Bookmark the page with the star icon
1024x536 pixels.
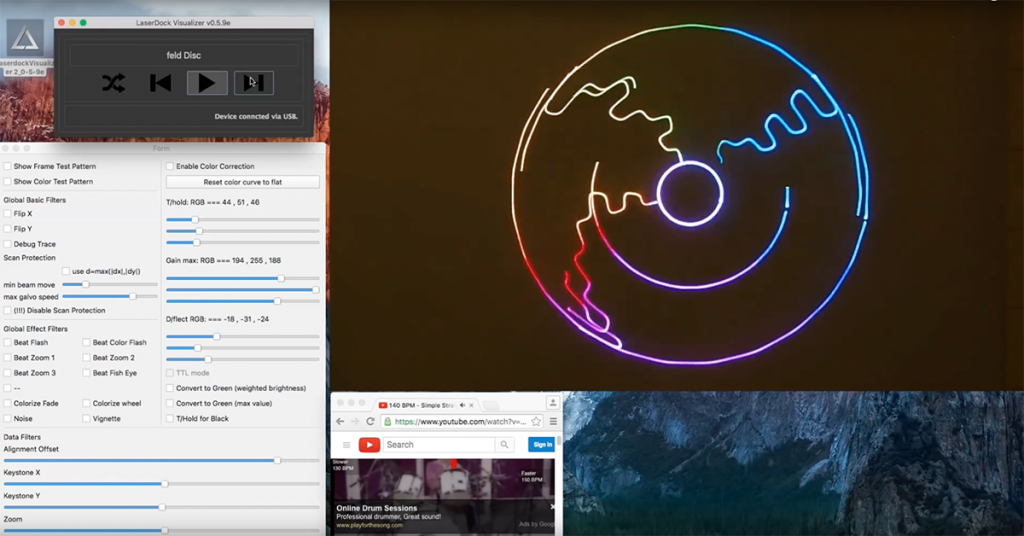536,422
